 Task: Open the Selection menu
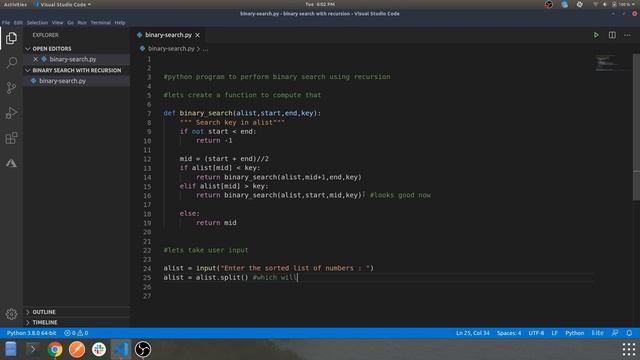[38, 23]
